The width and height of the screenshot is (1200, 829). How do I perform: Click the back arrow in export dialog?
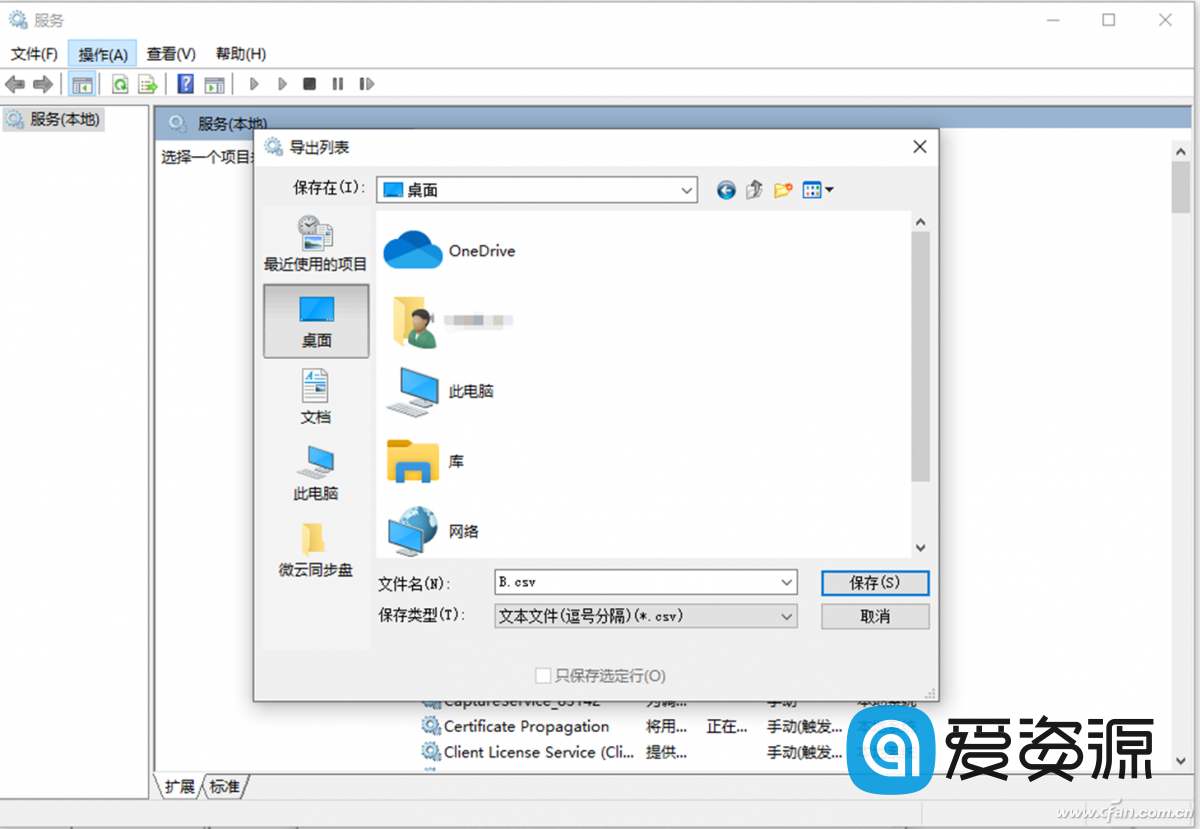coord(726,190)
